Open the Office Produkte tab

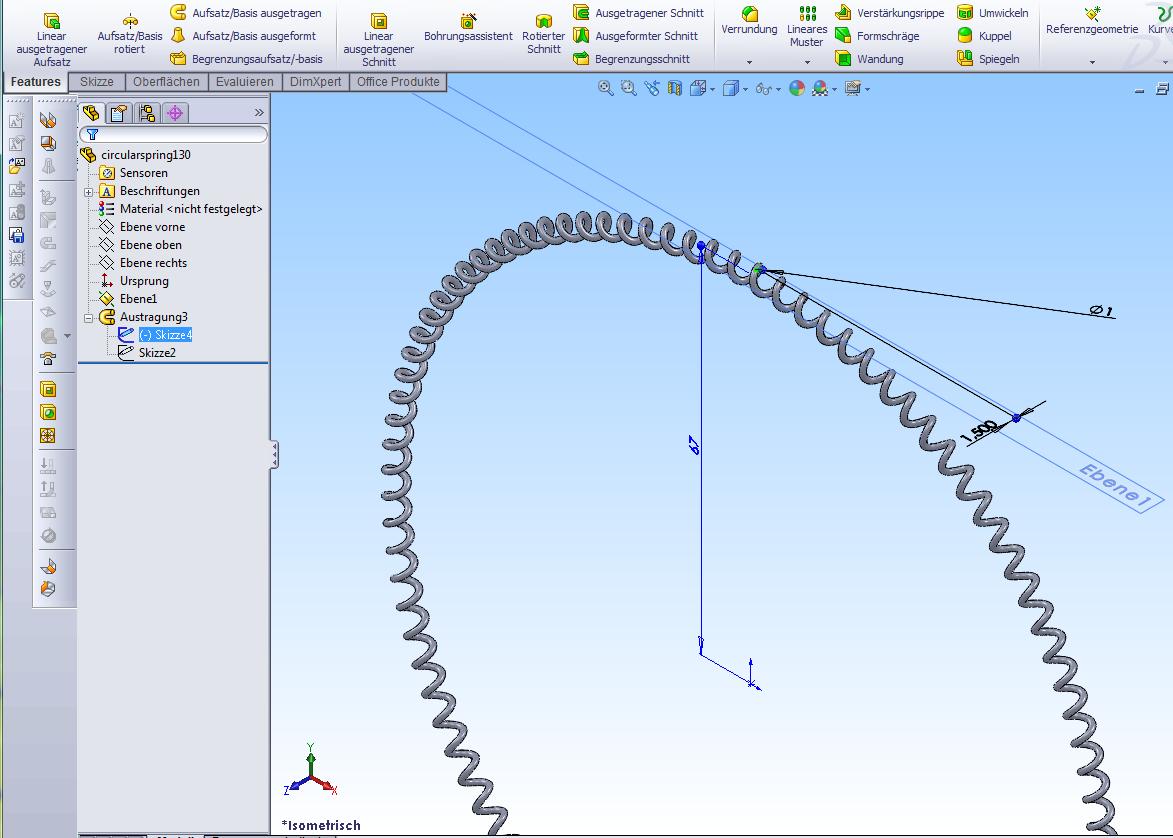(398, 82)
